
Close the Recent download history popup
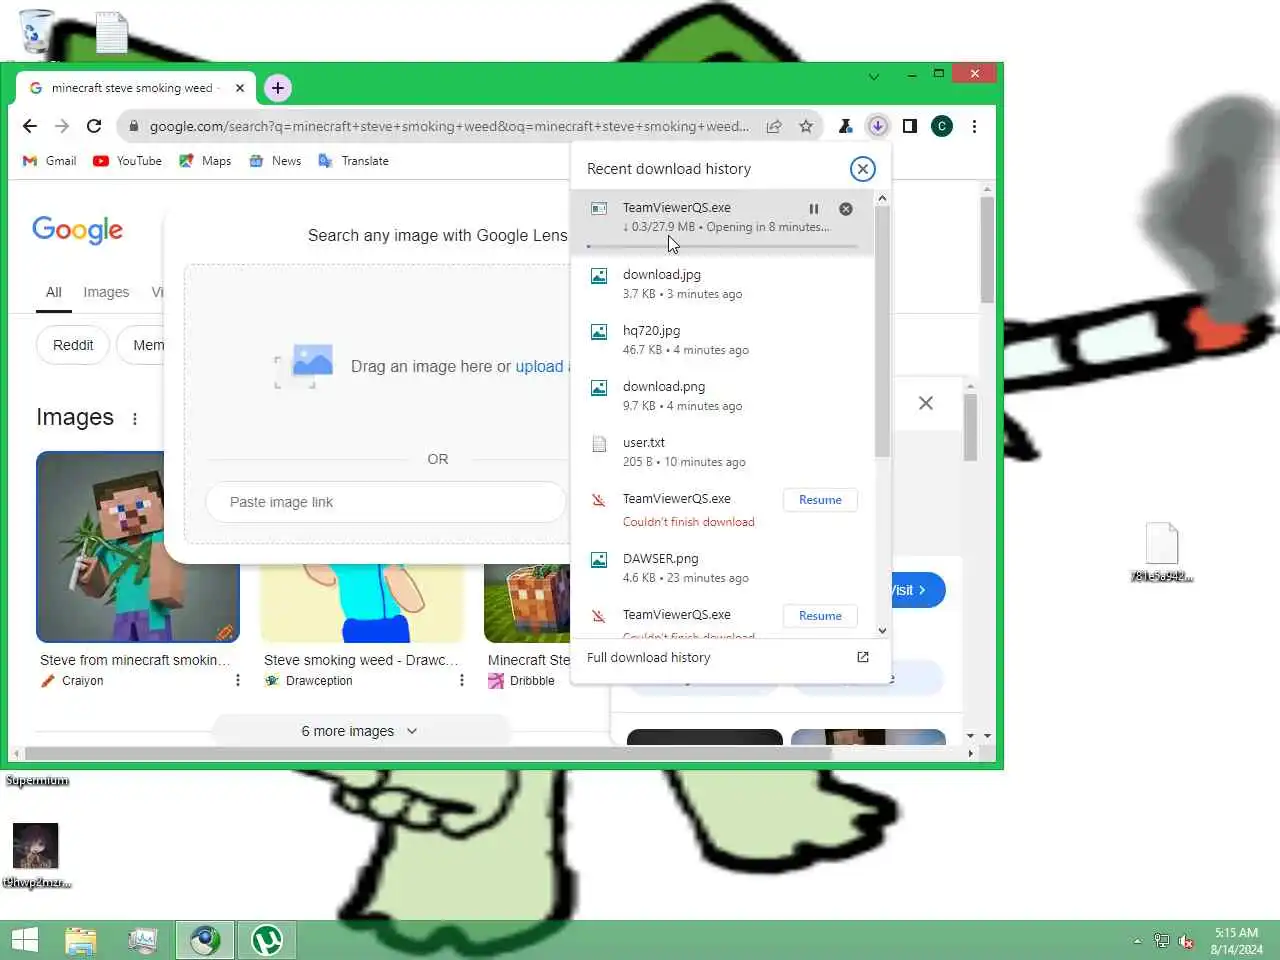(x=862, y=169)
